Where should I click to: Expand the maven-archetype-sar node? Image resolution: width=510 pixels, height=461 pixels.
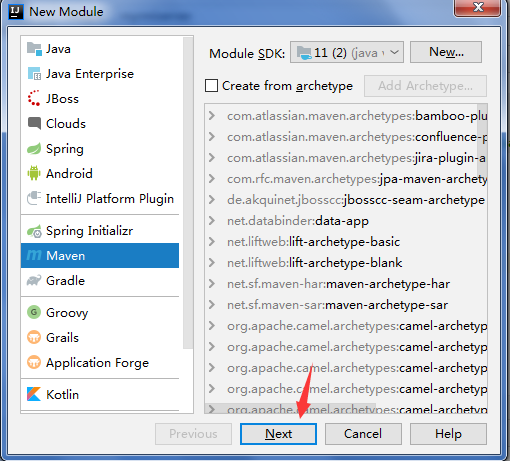pyautogui.click(x=212, y=305)
